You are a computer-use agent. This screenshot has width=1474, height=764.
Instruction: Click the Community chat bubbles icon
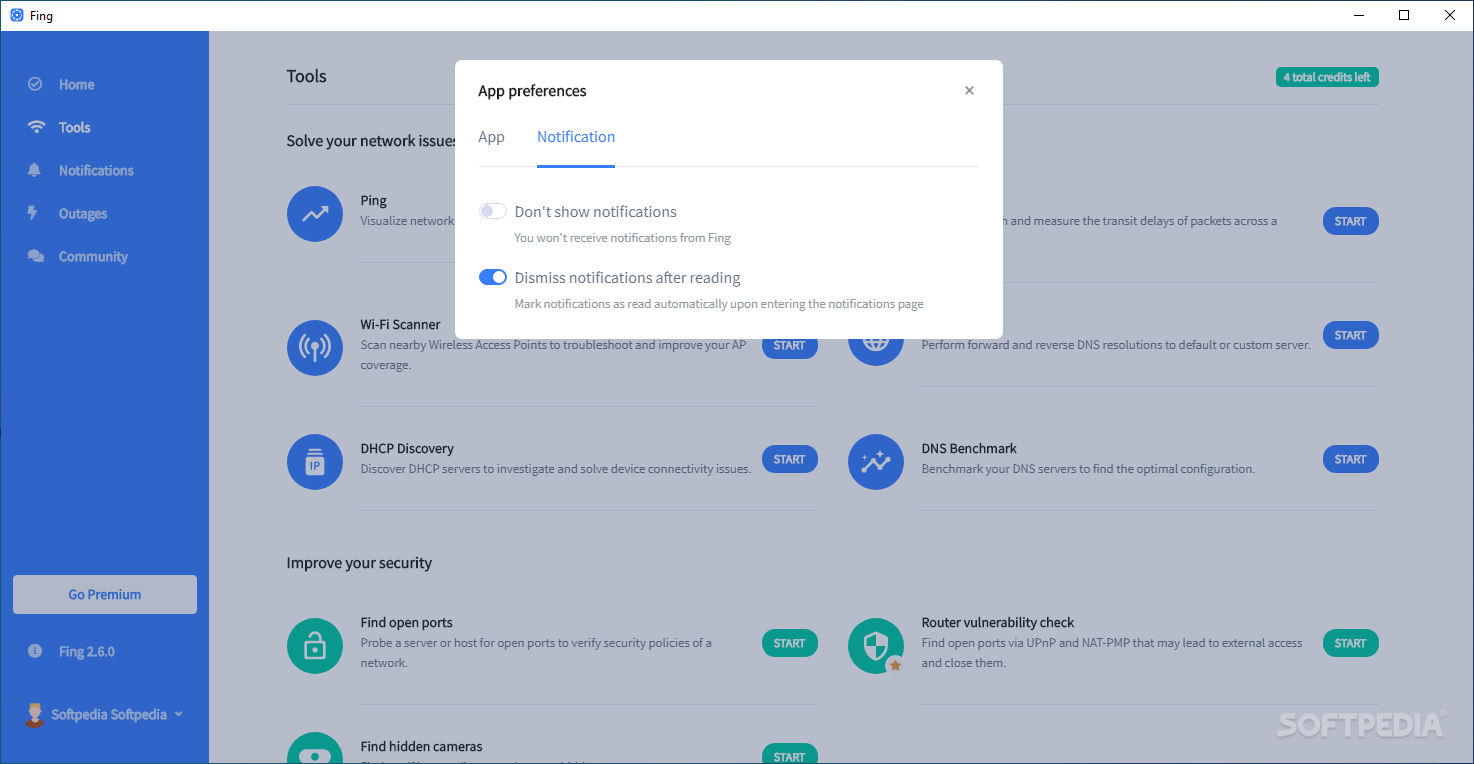36,256
